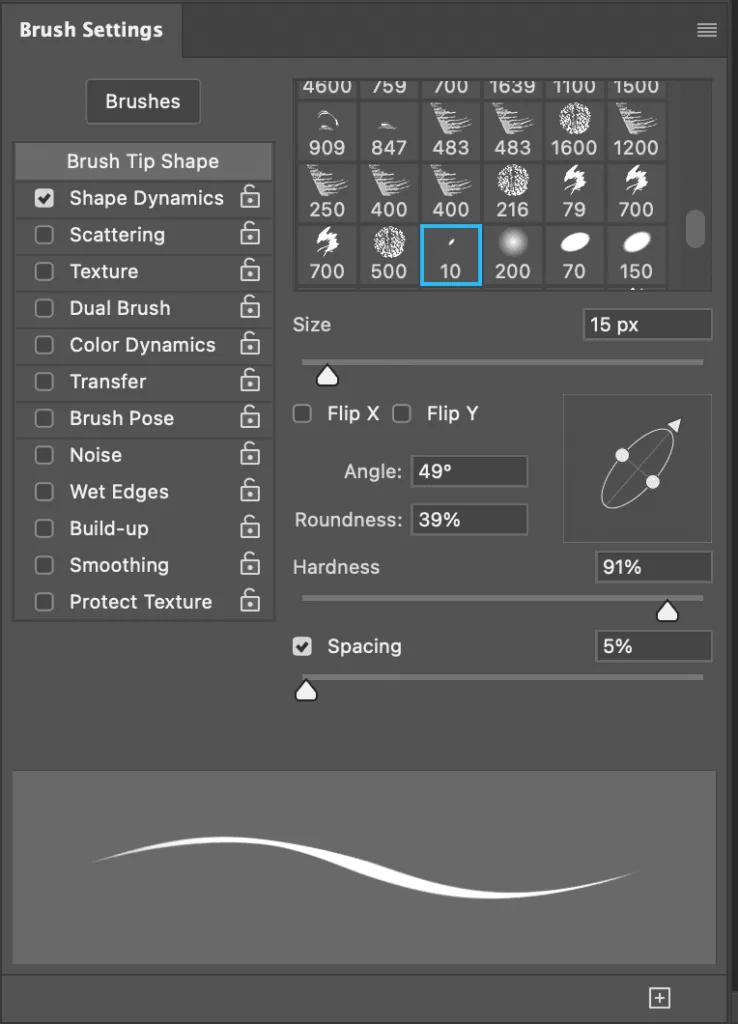Image resolution: width=738 pixels, height=1024 pixels.
Task: Enable the Protect Texture checkbox
Action: 44,601
